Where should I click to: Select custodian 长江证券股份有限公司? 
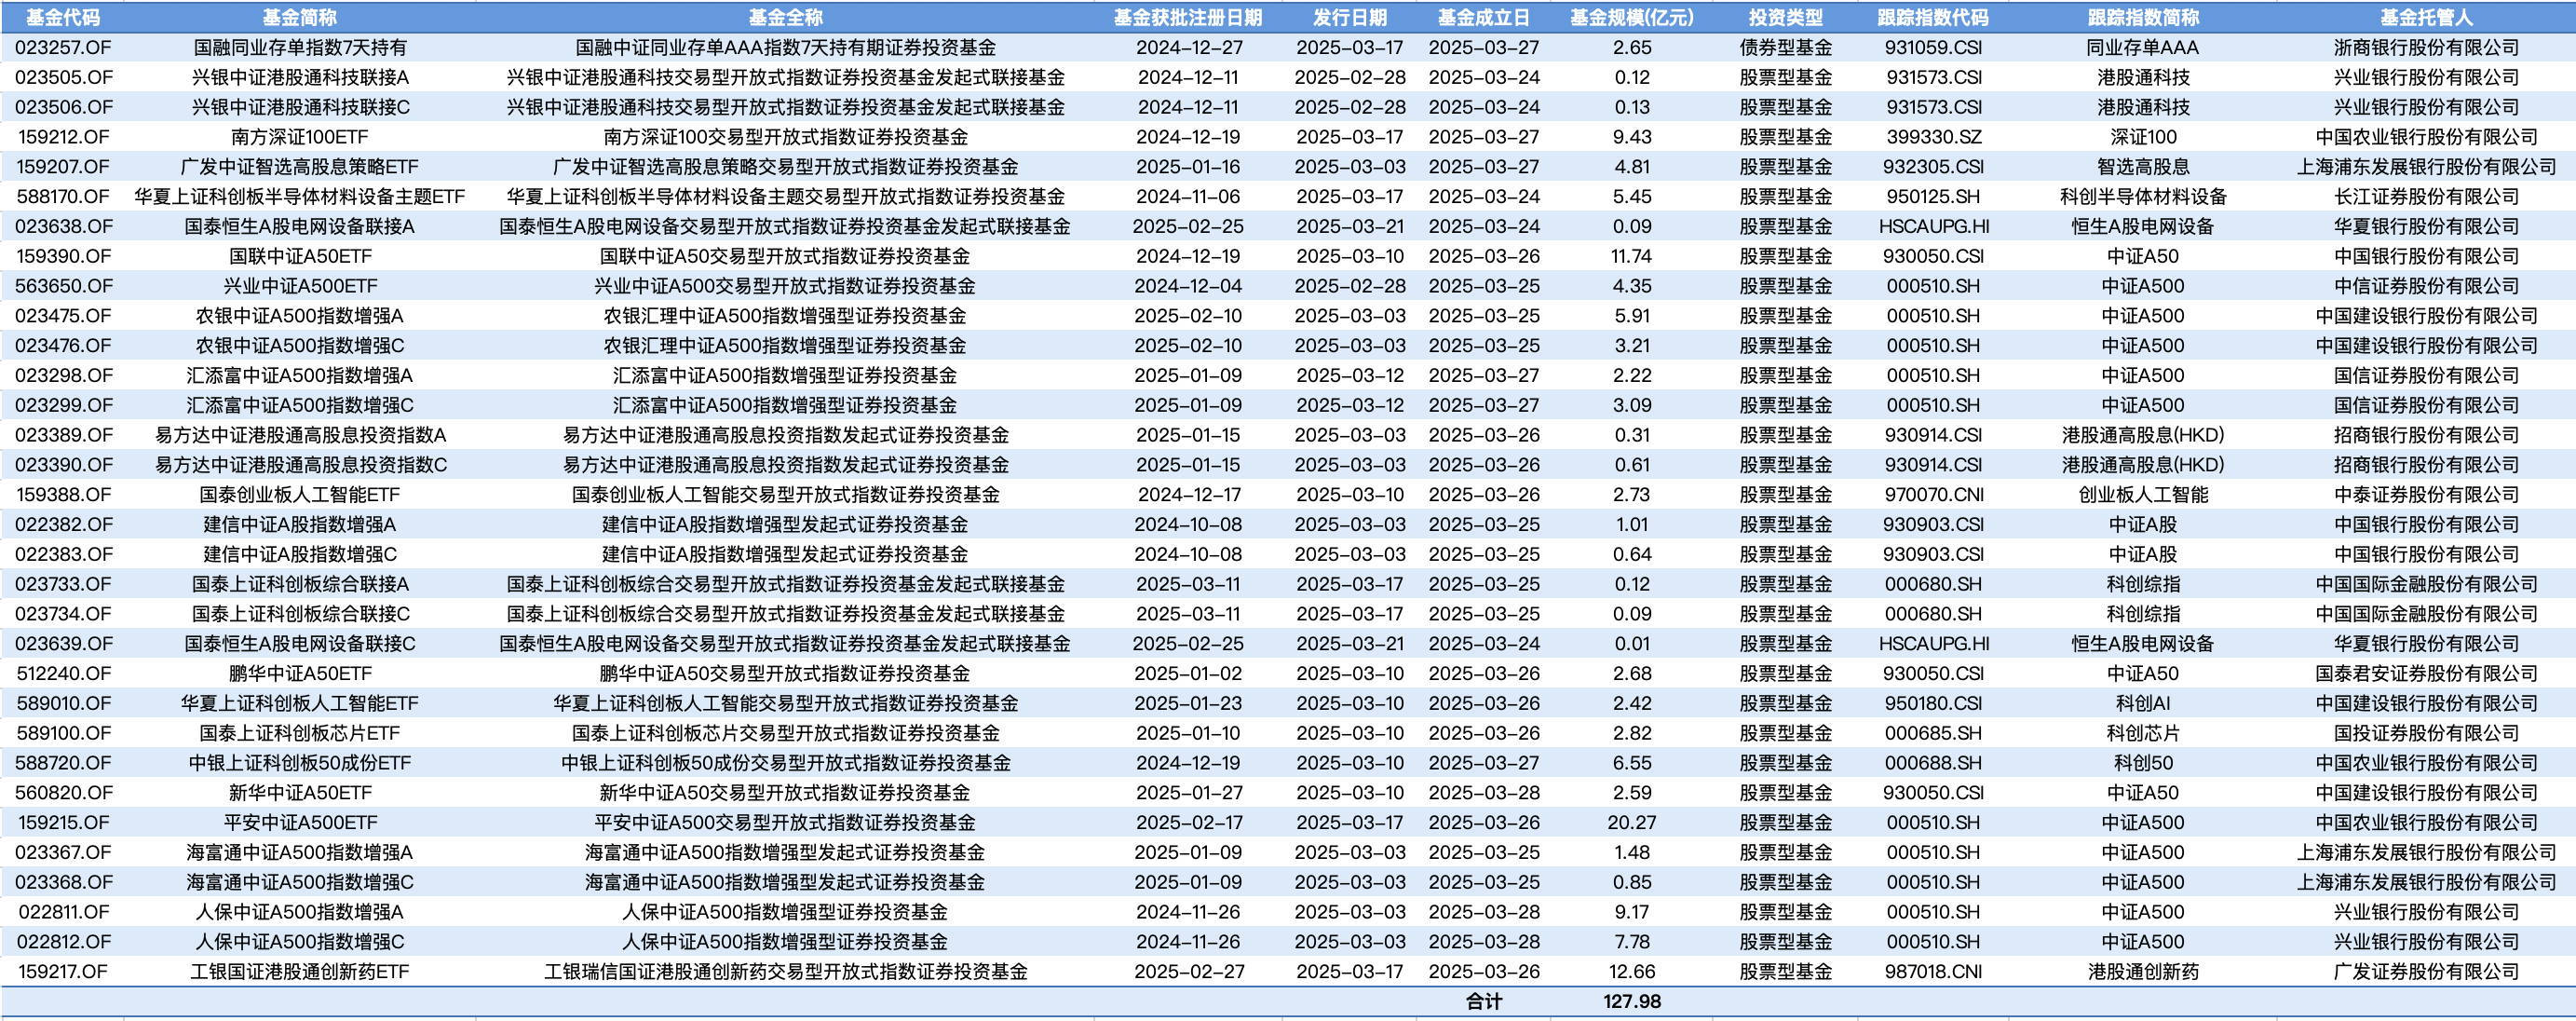(x=2425, y=197)
